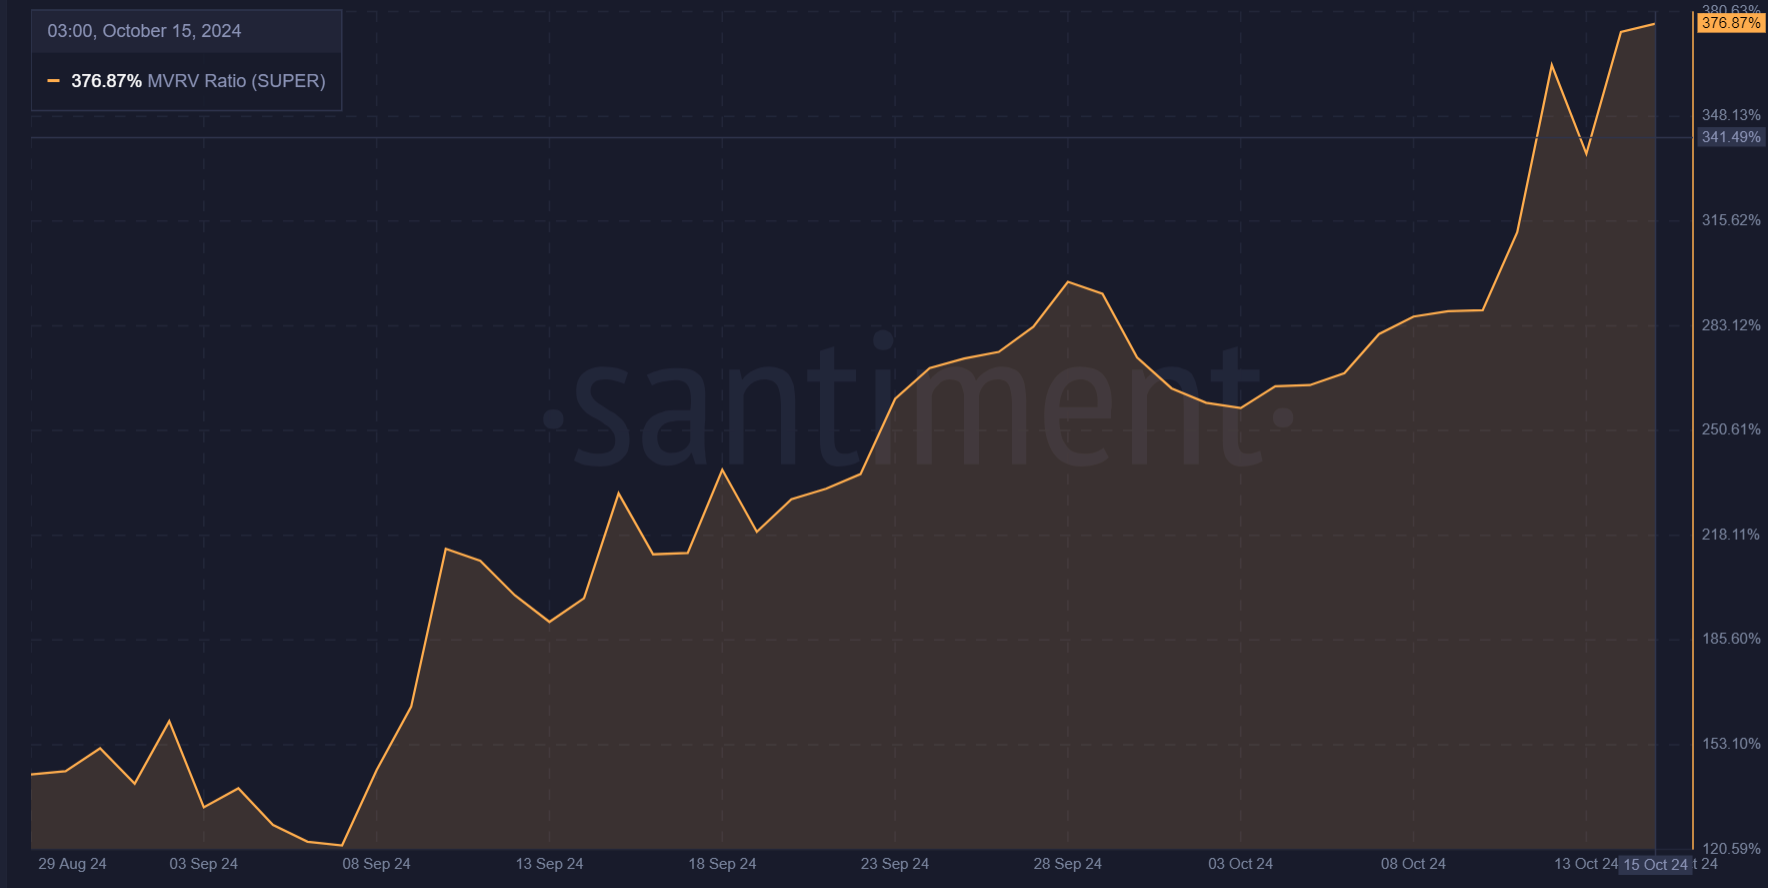Click the MVRV Ratio (SUPER) legend label
The height and width of the screenshot is (888, 1768).
(236, 81)
